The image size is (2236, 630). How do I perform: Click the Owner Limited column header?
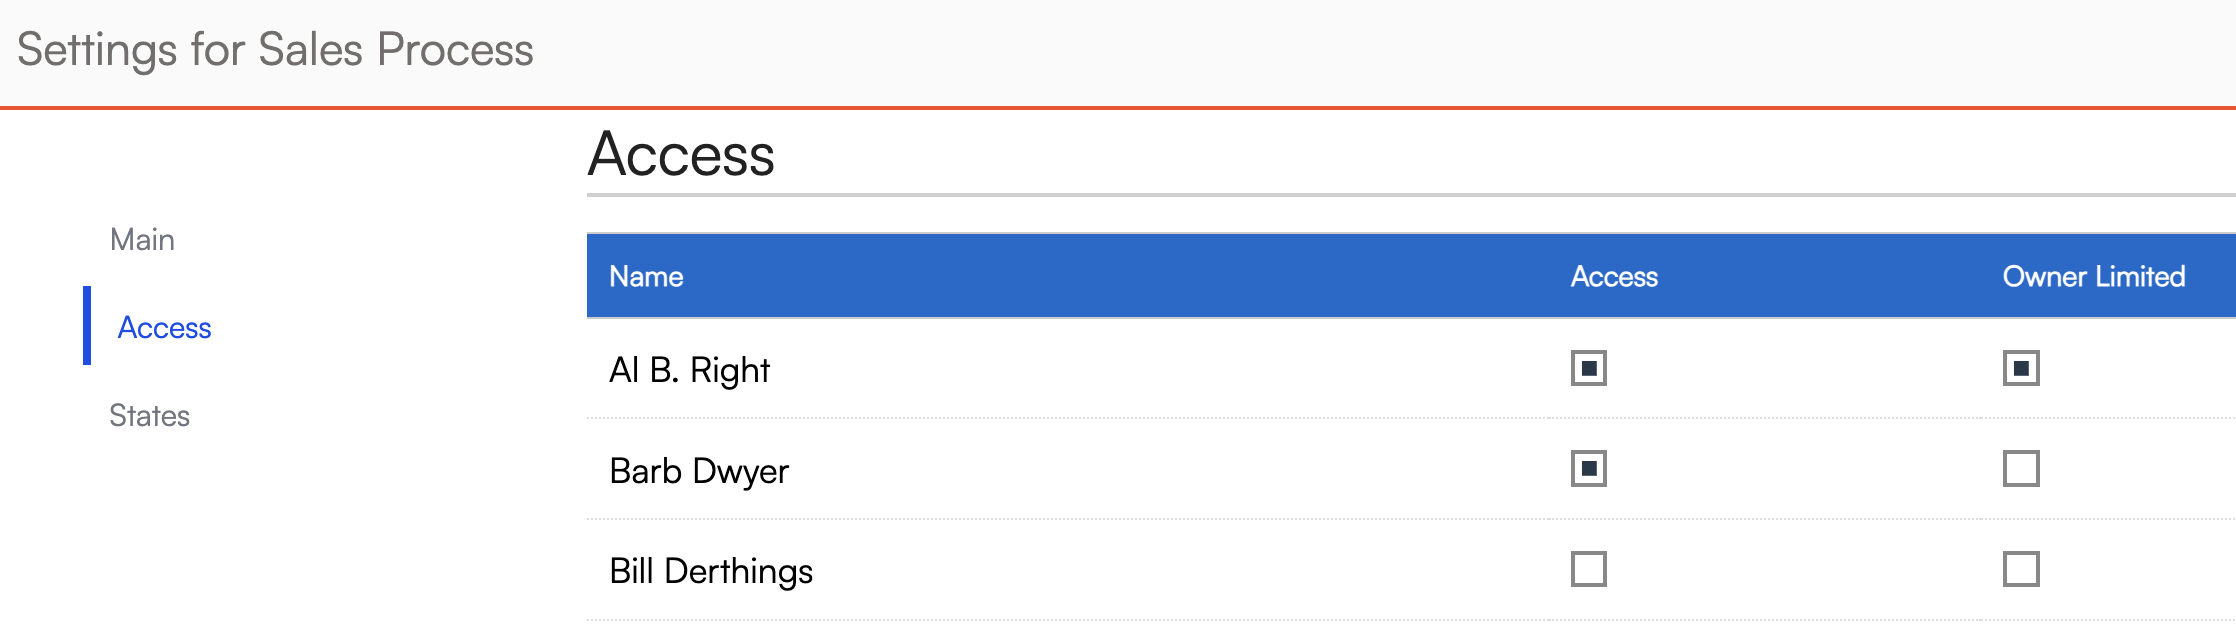(2093, 277)
